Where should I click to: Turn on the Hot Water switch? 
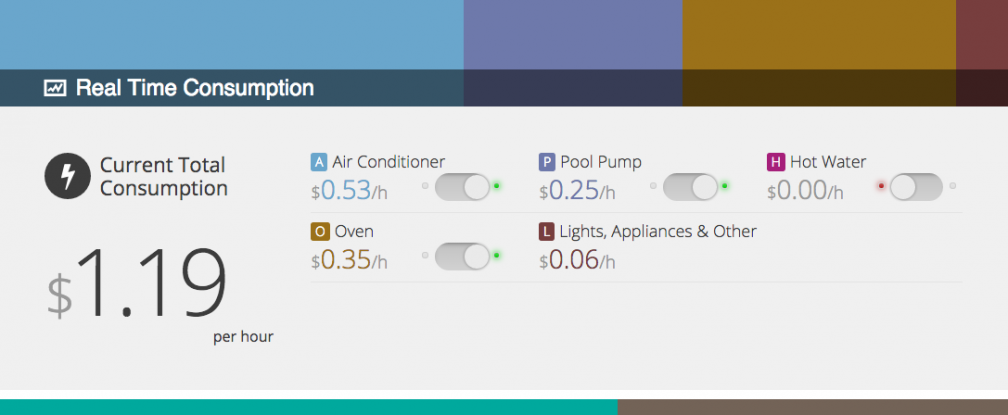tap(916, 187)
